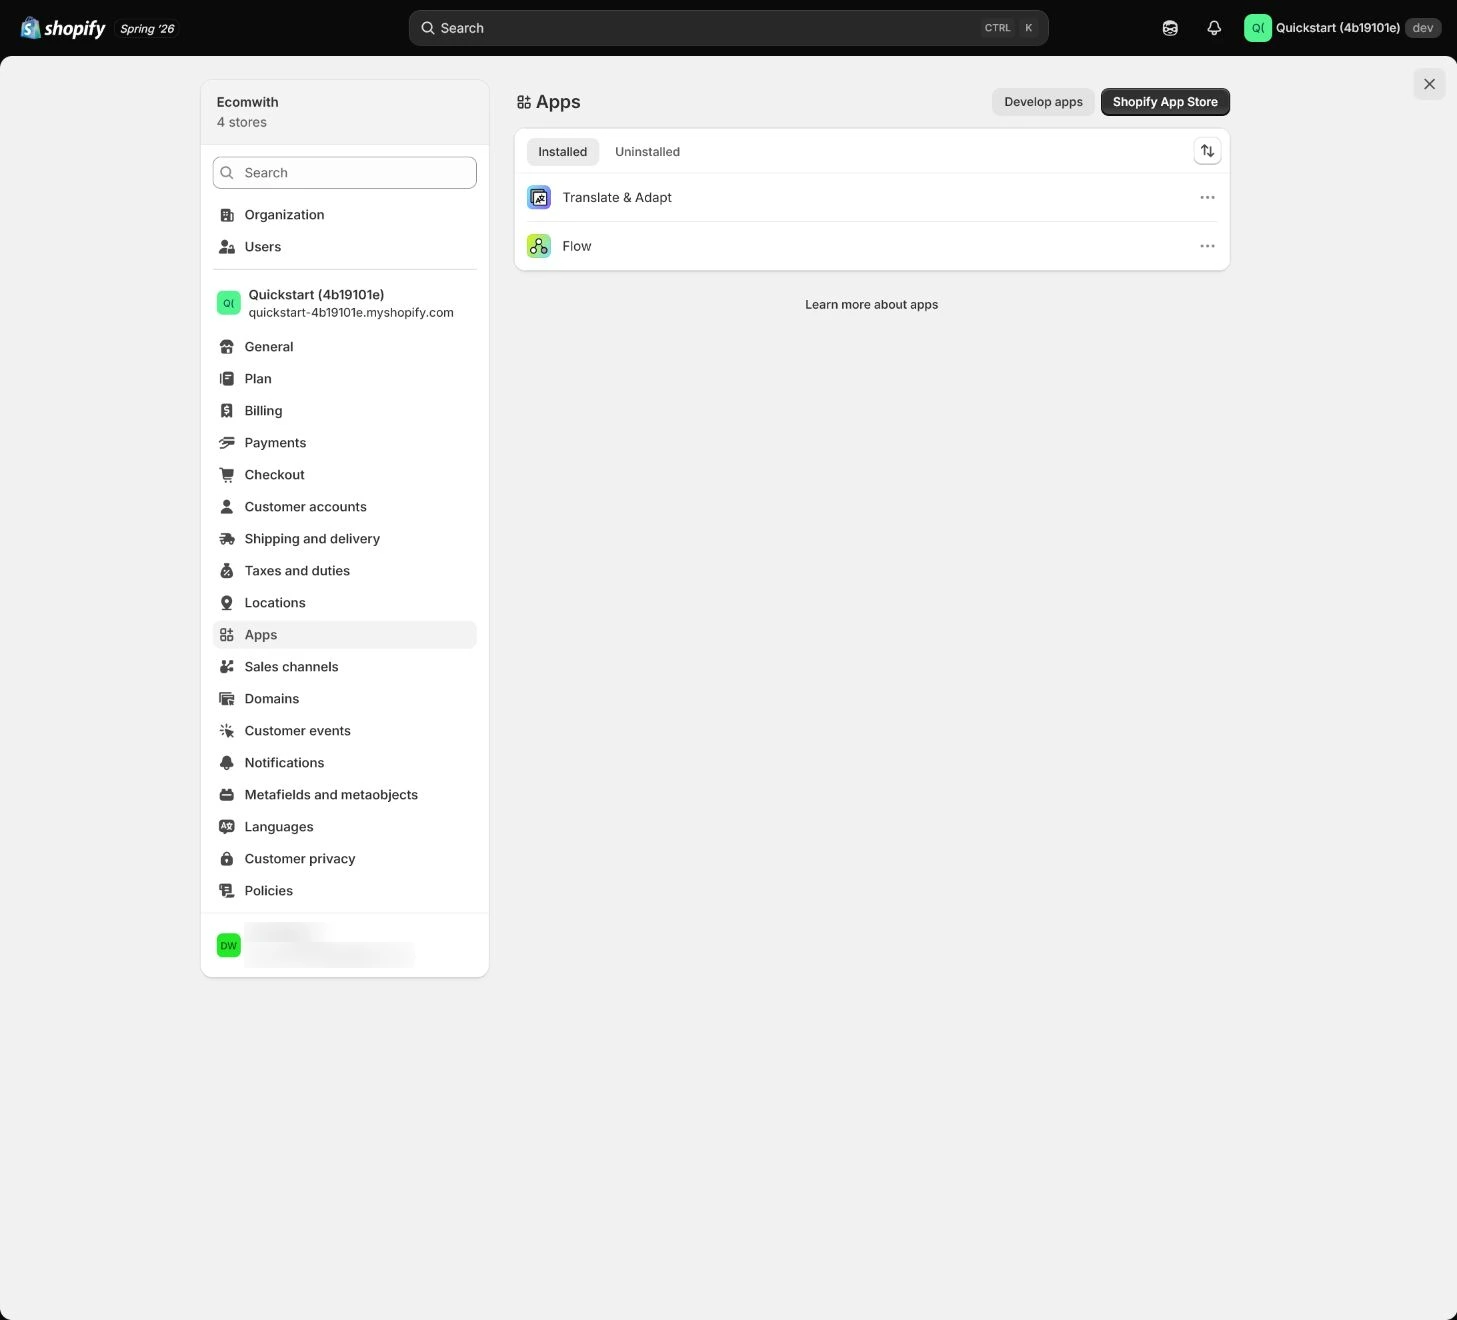
Task: Open Customer events settings
Action: coord(345,731)
